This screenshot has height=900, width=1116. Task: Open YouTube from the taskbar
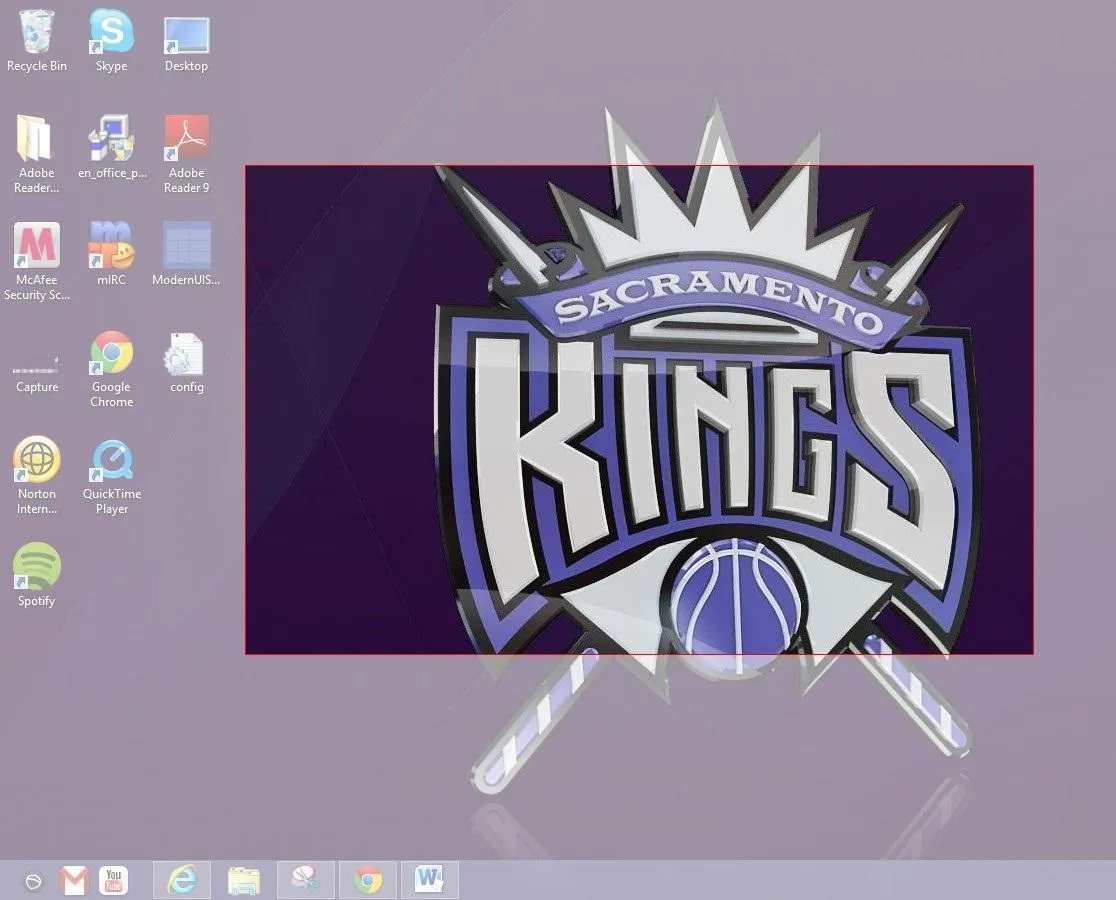point(113,881)
